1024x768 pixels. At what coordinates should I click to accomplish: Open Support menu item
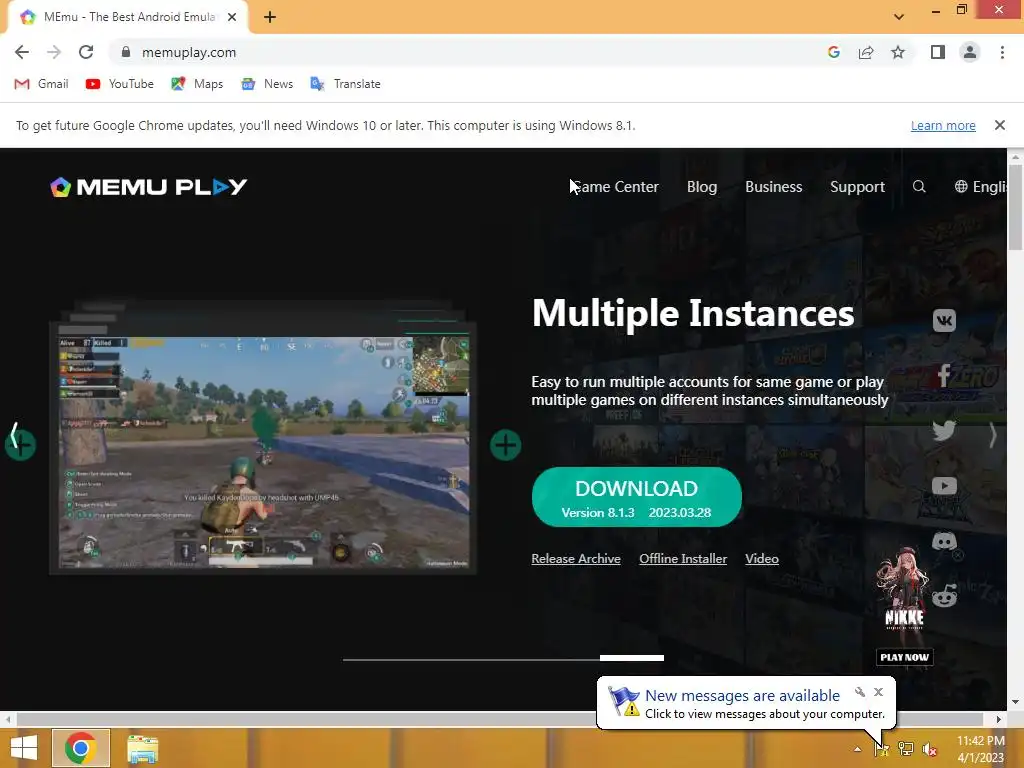click(857, 187)
